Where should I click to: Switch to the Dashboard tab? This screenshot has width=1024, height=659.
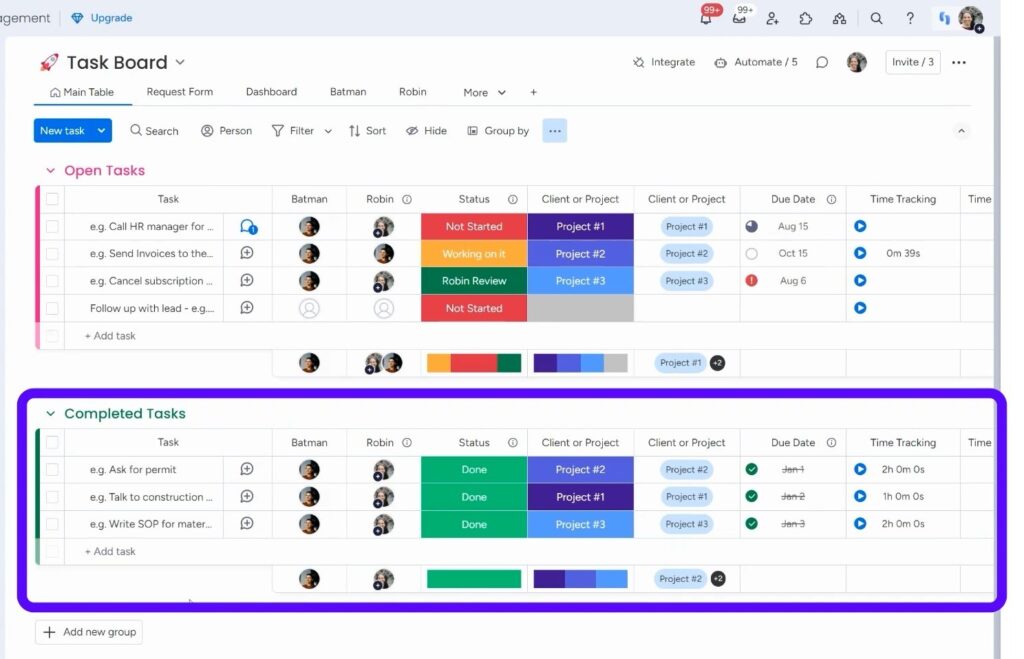271,92
